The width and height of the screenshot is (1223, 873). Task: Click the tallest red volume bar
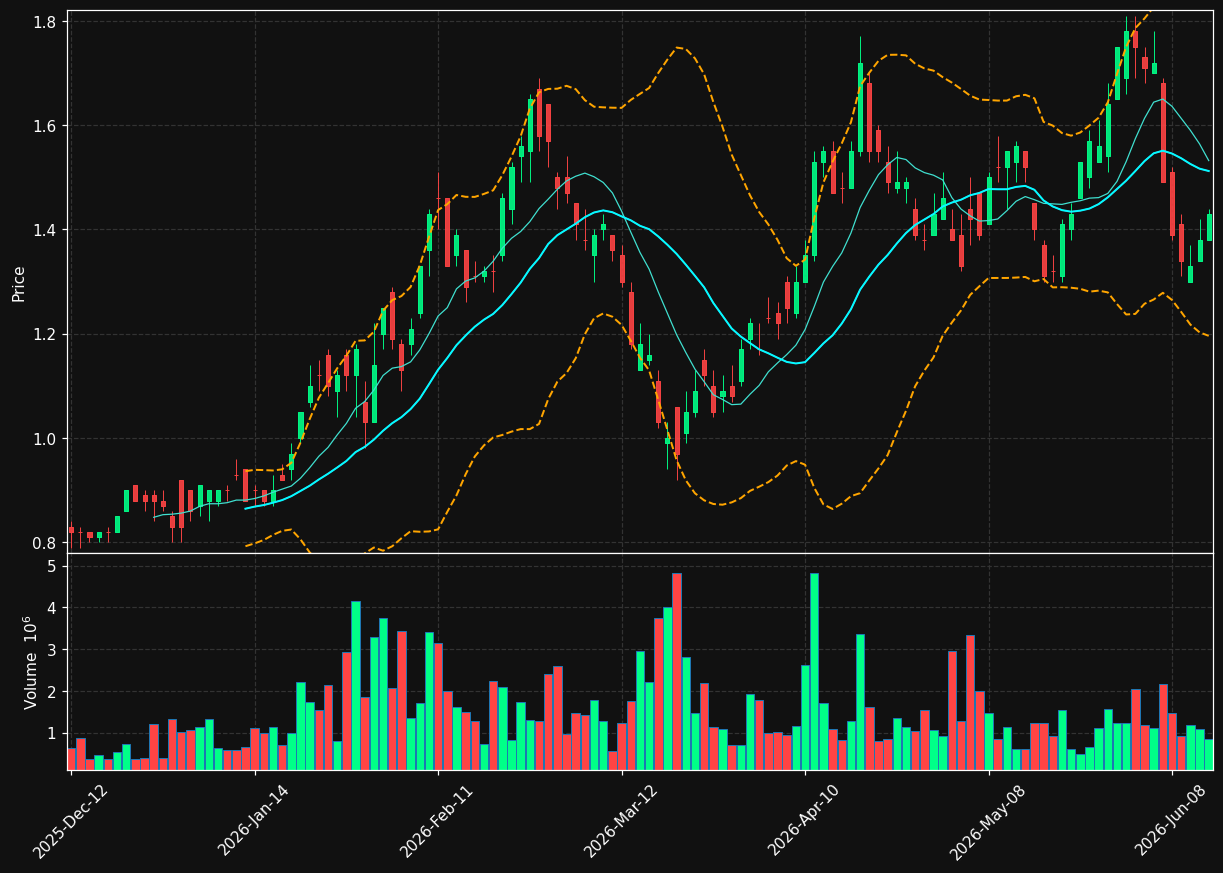[x=677, y=671]
